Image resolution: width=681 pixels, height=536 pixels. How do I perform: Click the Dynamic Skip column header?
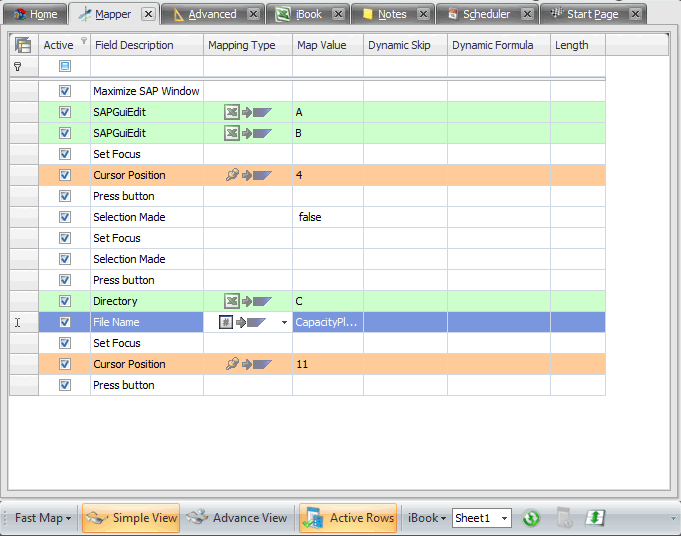[x=405, y=45]
